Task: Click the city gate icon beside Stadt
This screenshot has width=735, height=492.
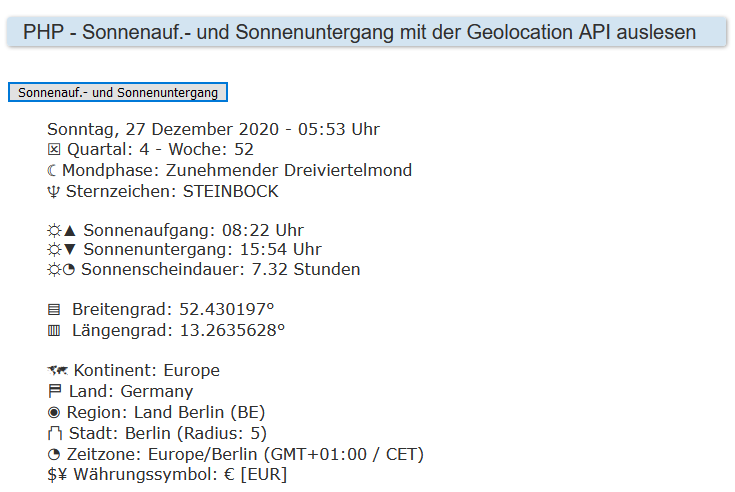Action: pos(54,434)
